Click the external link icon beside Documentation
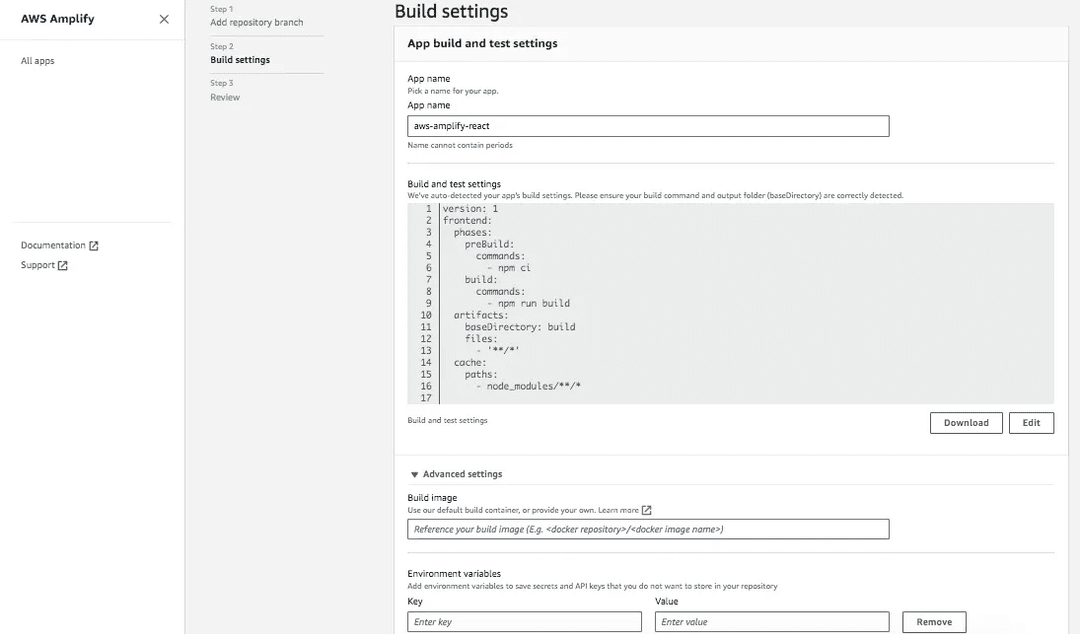Image resolution: width=1080 pixels, height=634 pixels. [x=94, y=246]
